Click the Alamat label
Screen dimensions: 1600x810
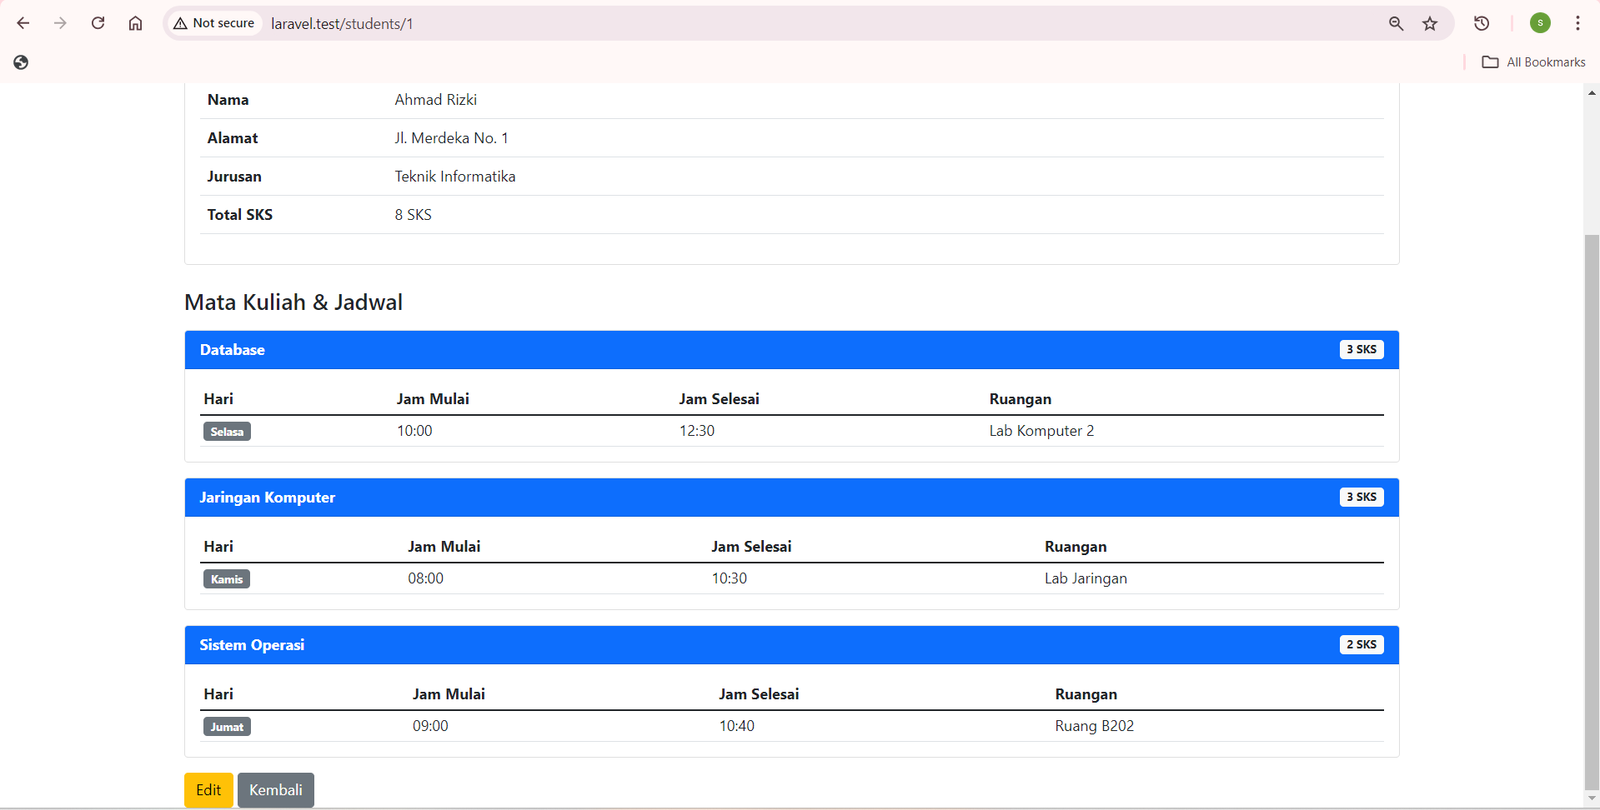point(233,138)
